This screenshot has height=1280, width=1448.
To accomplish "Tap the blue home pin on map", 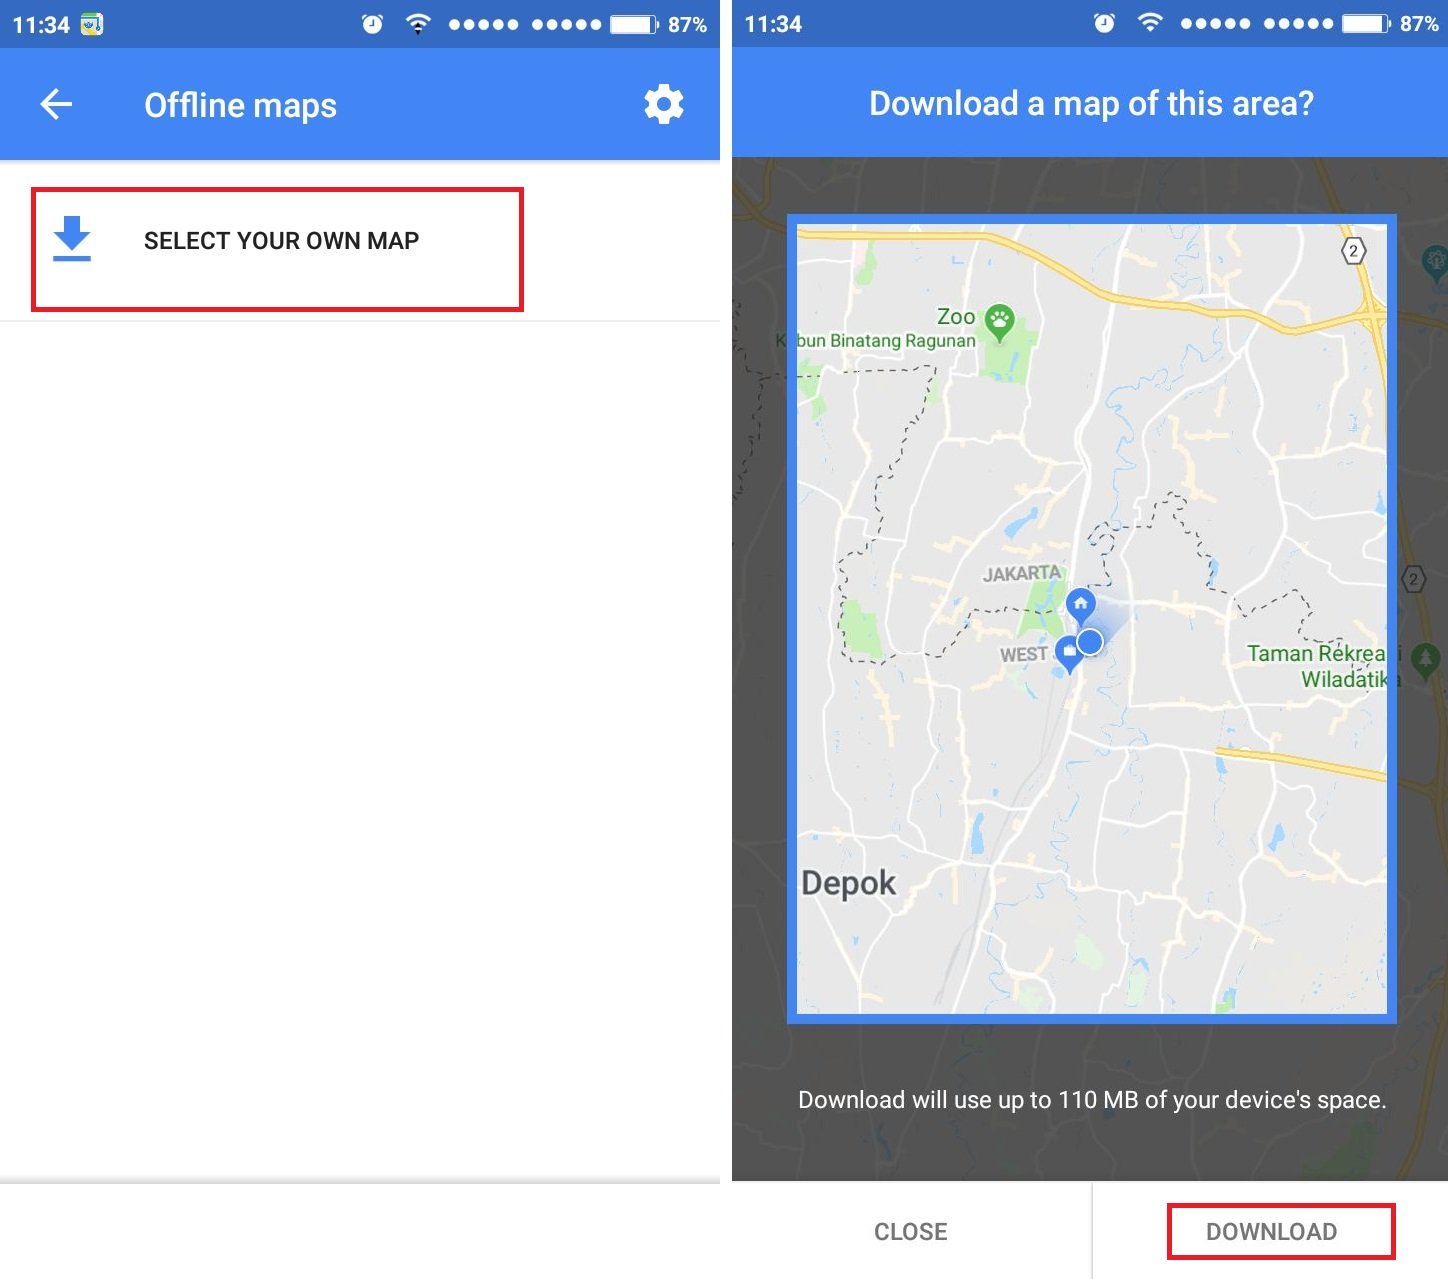I will (1080, 605).
